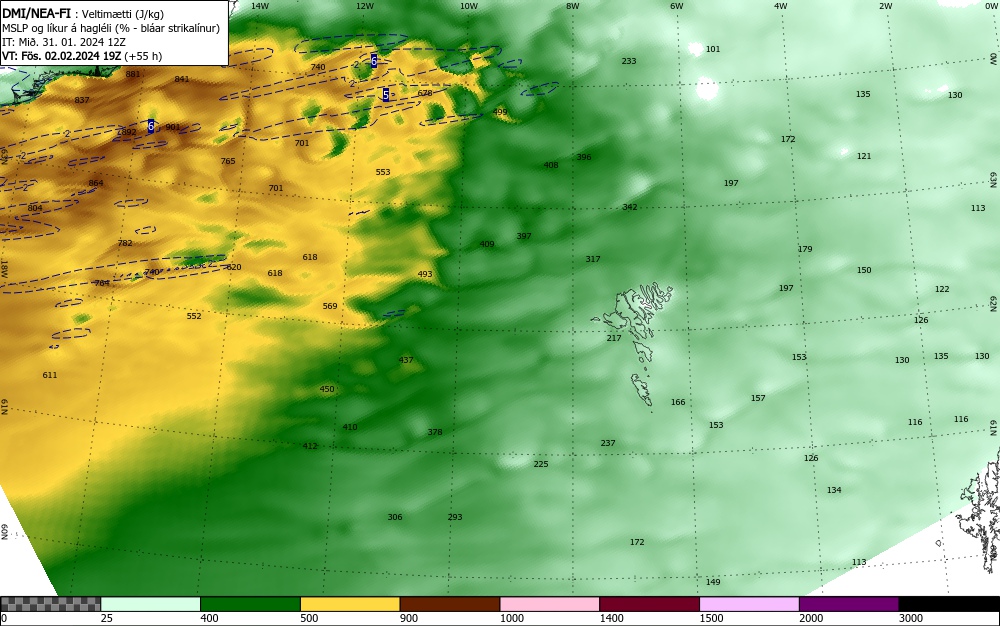Image resolution: width=1000 pixels, height=626 pixels.
Task: Select the map value 782
Action: coord(125,243)
